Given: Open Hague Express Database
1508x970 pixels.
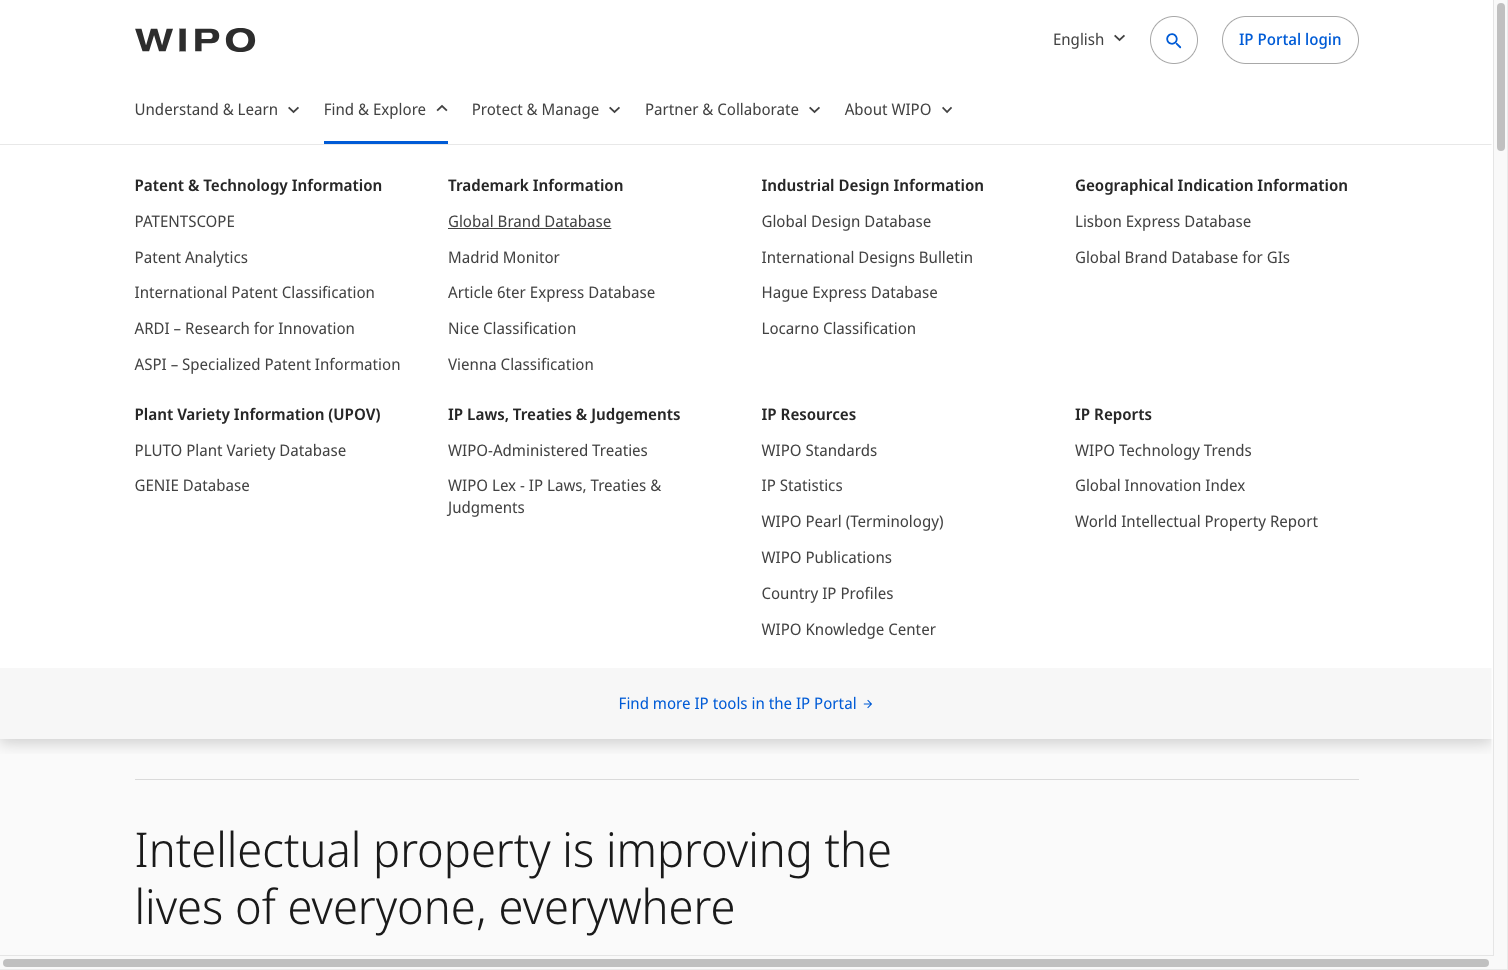Looking at the screenshot, I should coord(850,292).
